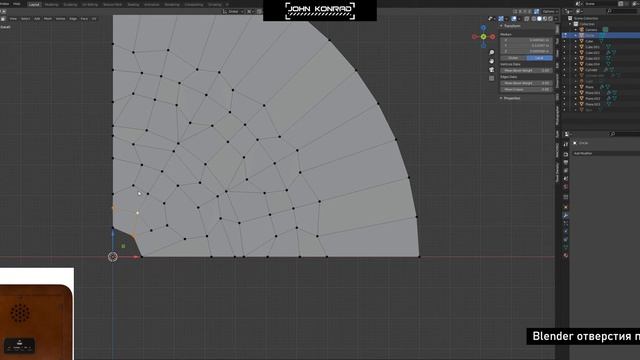
Task: Open the Options dropdown in viewport header
Action: click(x=551, y=11)
